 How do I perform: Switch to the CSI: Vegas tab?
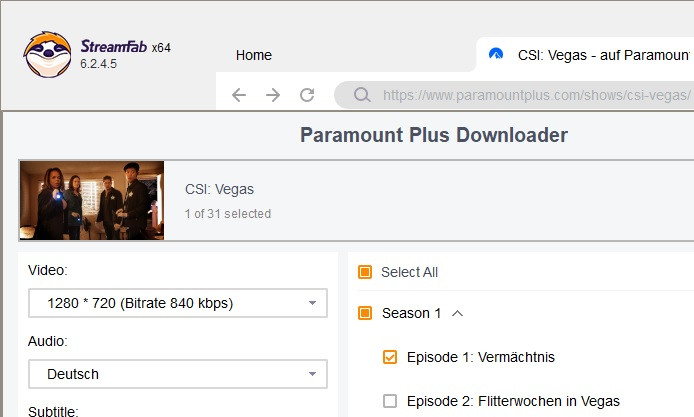point(585,55)
